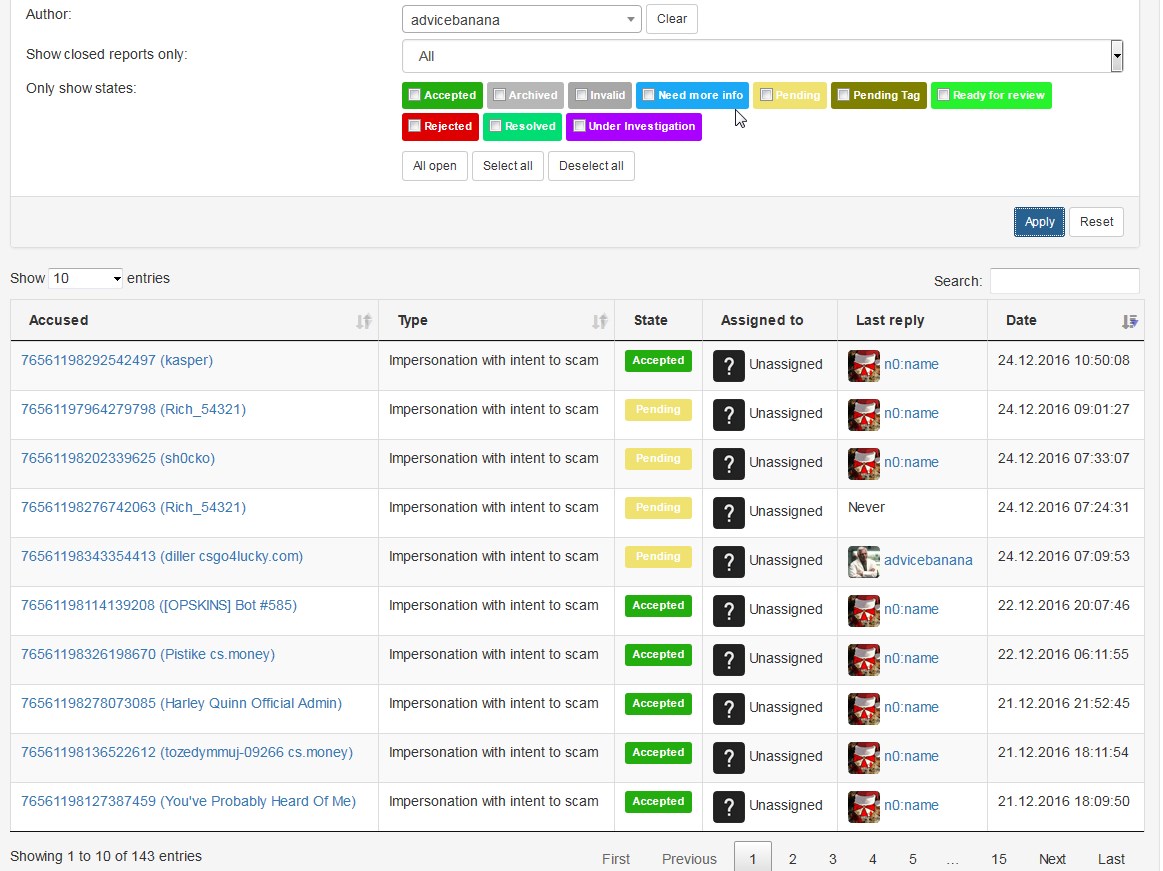
Task: Open report for Harley Quinn Official Admin
Action: click(x=181, y=704)
